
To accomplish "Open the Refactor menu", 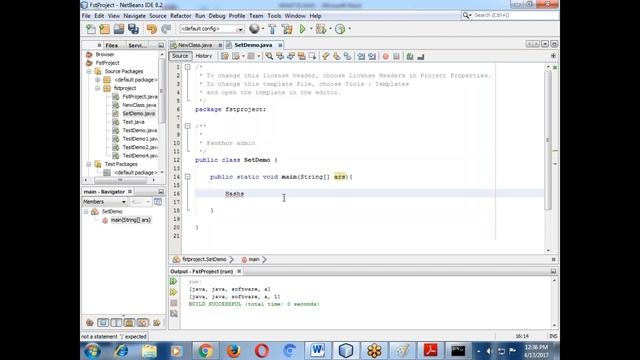I will [180, 16].
